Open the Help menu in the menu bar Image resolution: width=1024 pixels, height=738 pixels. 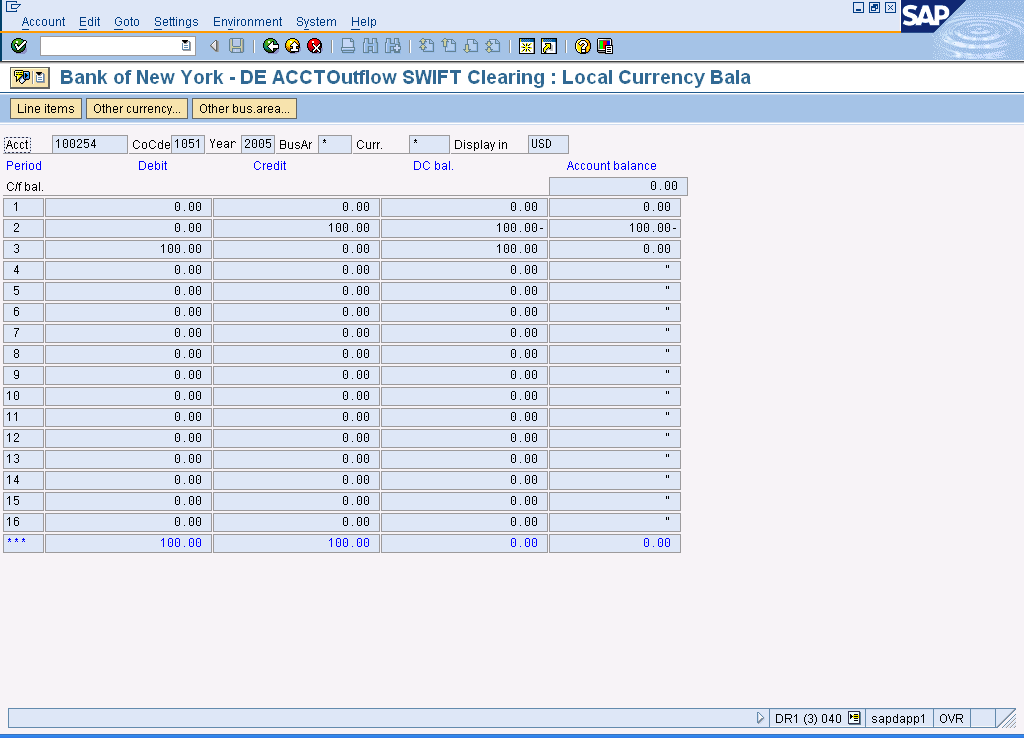364,22
